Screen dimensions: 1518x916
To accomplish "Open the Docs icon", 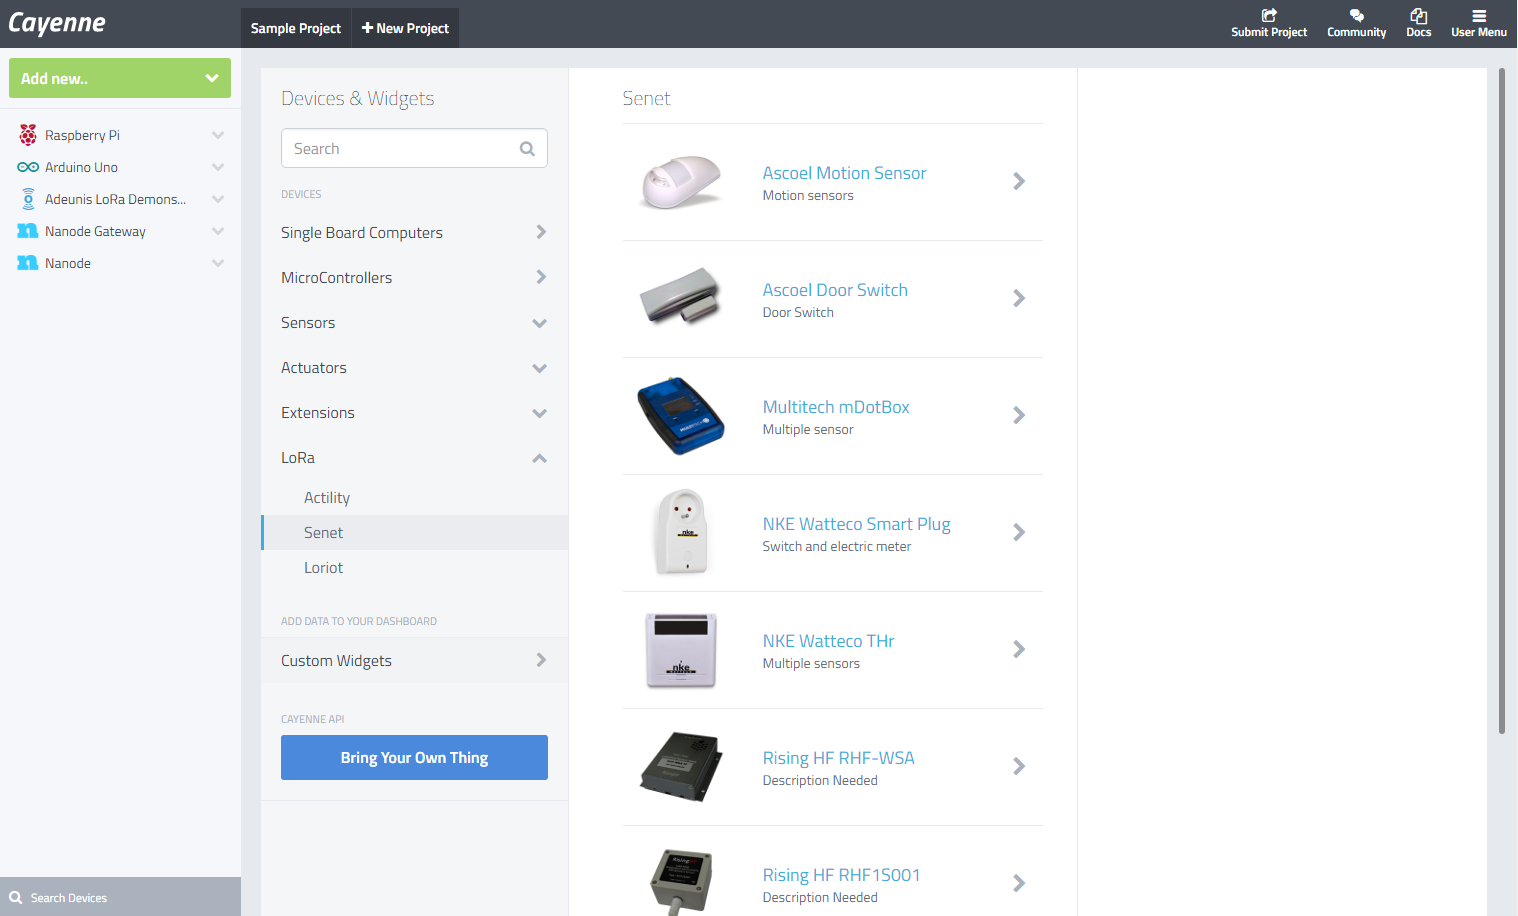I will point(1418,15).
